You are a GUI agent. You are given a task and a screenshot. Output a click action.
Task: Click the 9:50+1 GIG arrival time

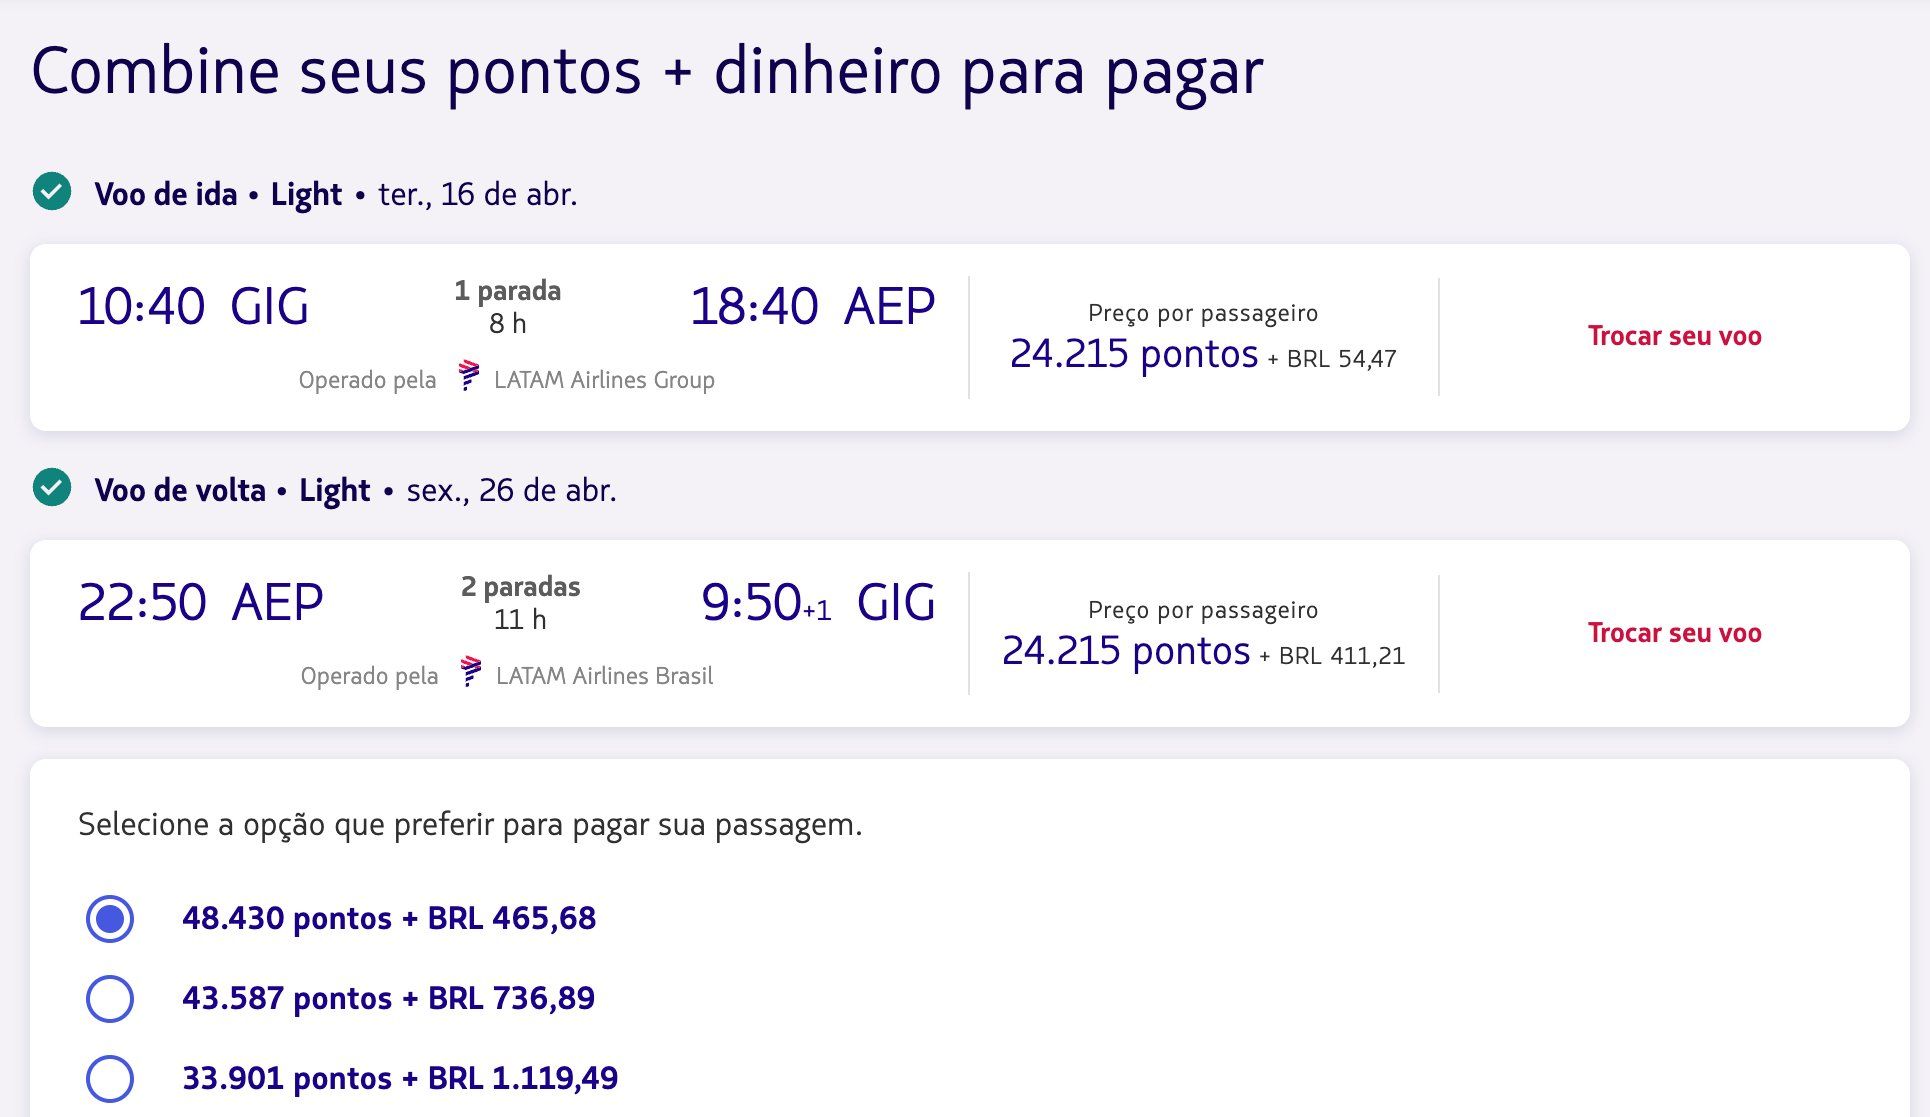click(818, 602)
